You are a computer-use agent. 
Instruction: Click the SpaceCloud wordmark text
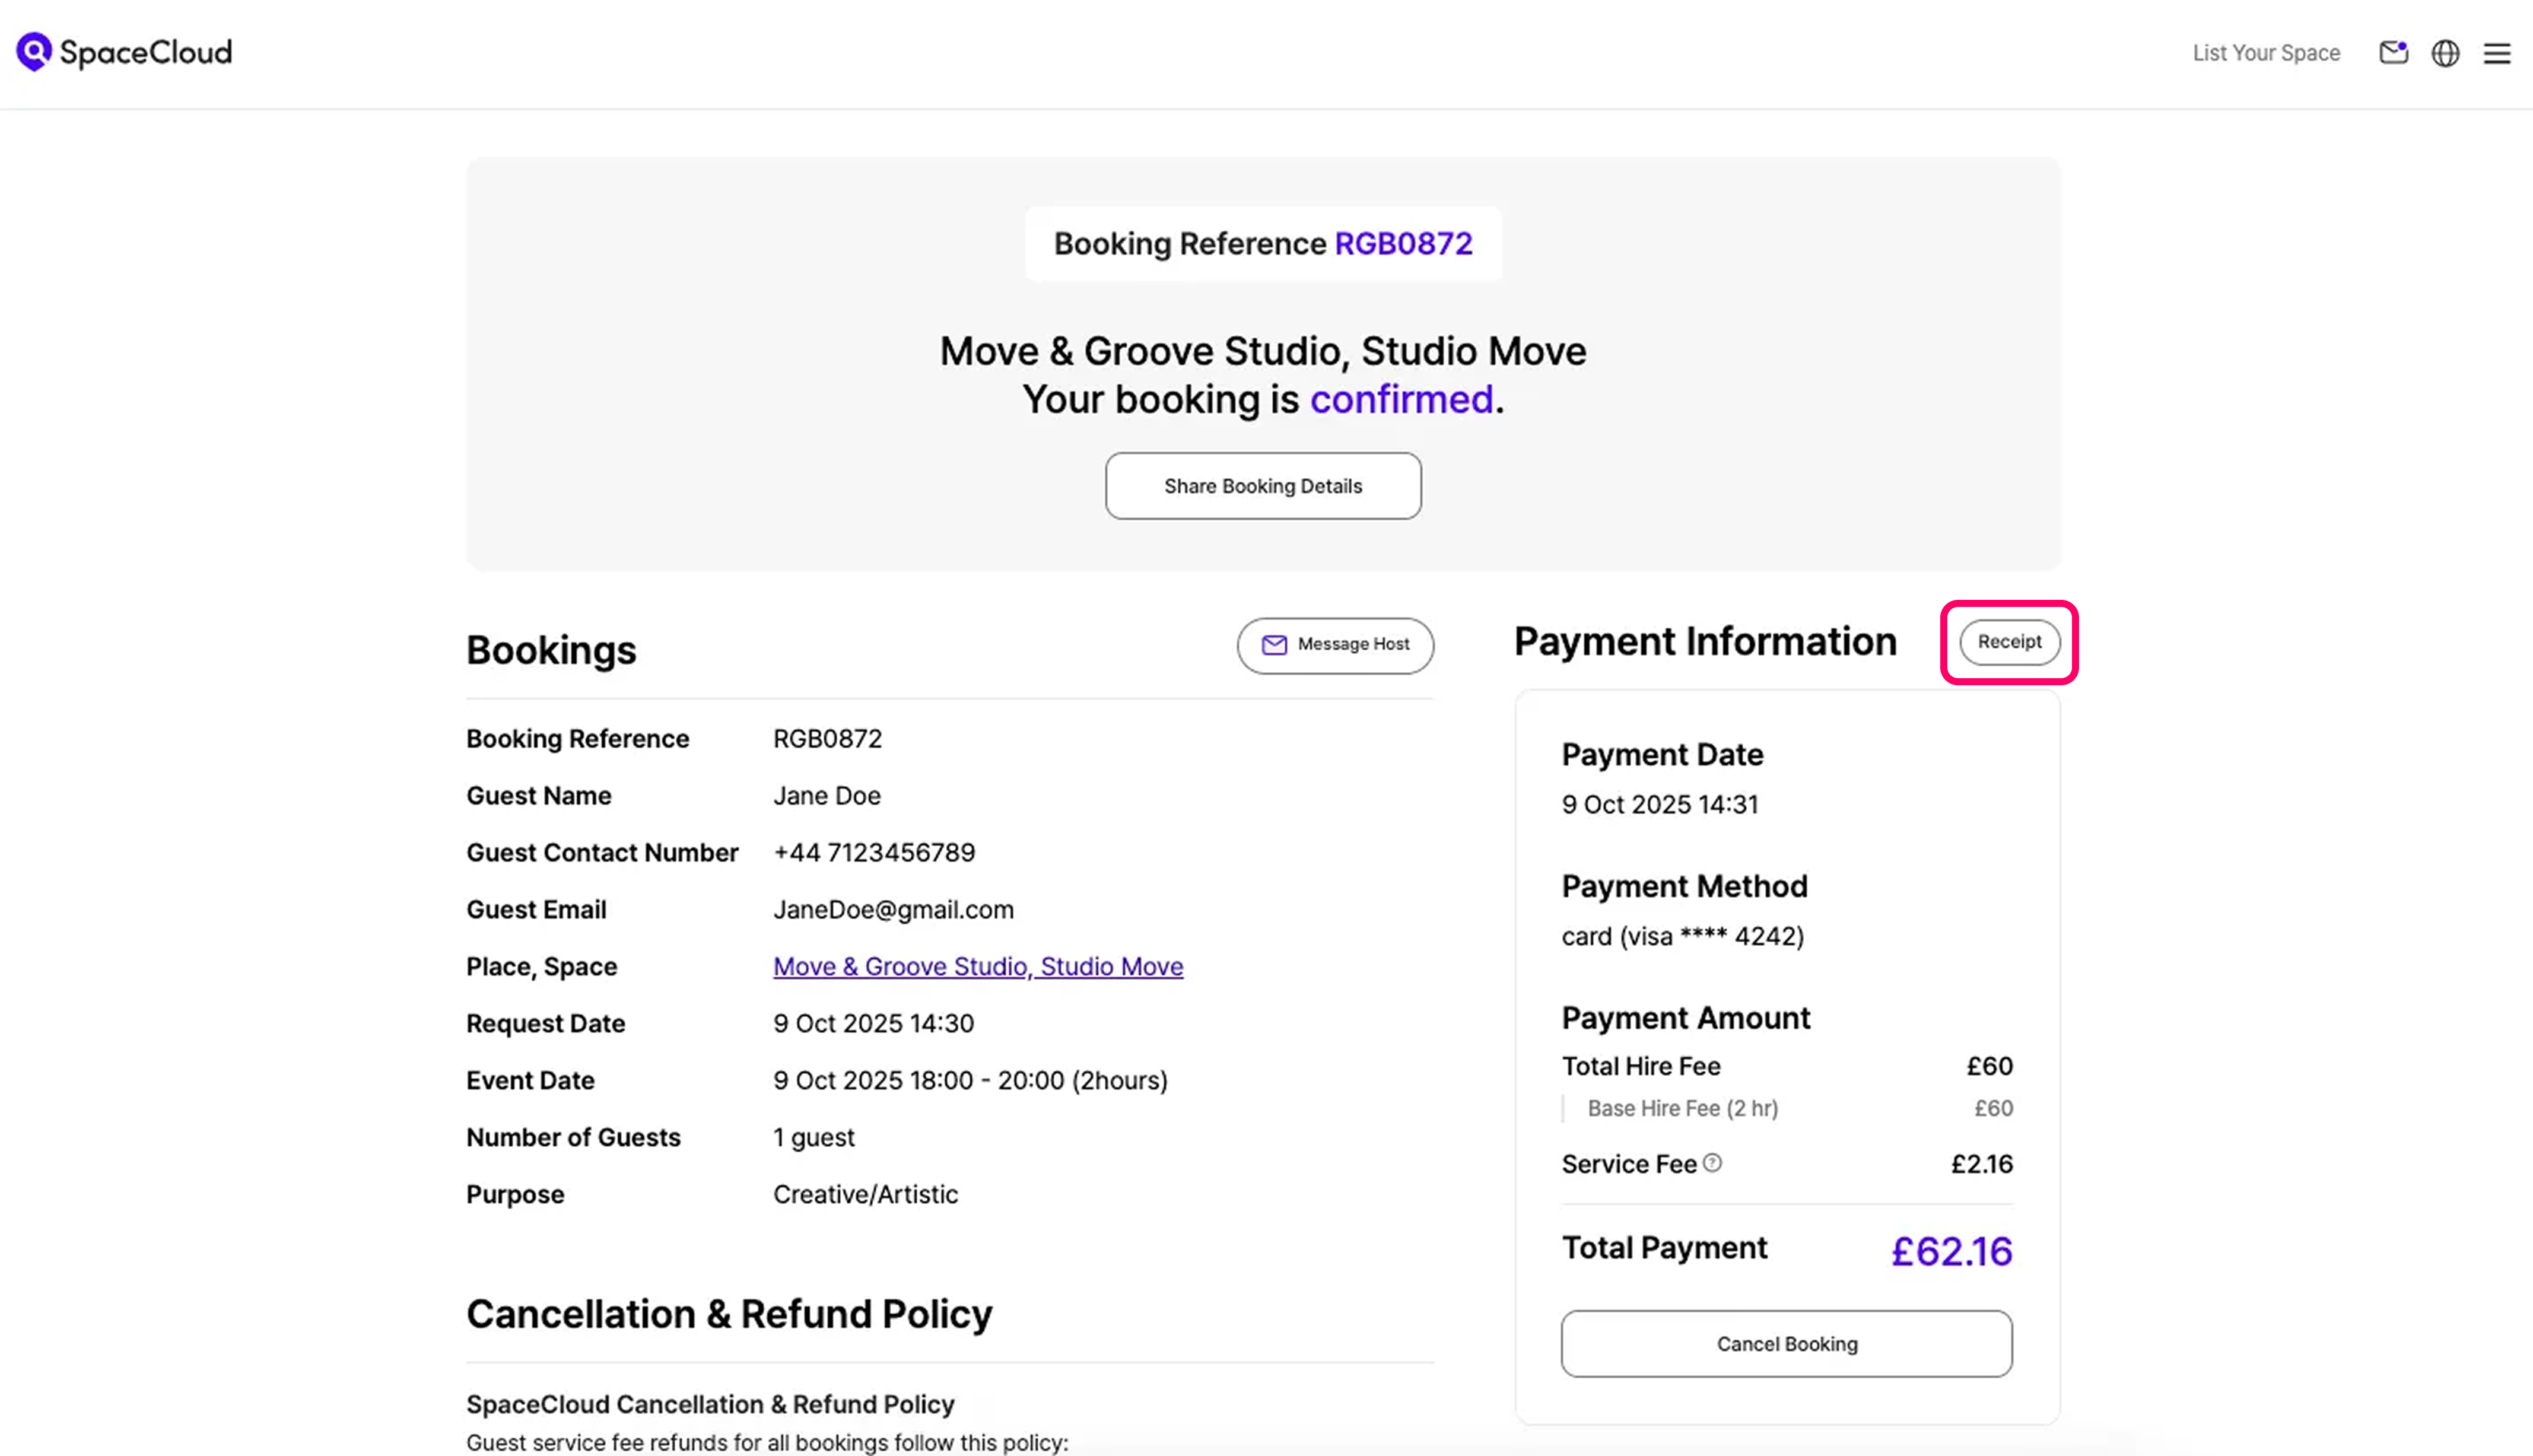coord(146,52)
